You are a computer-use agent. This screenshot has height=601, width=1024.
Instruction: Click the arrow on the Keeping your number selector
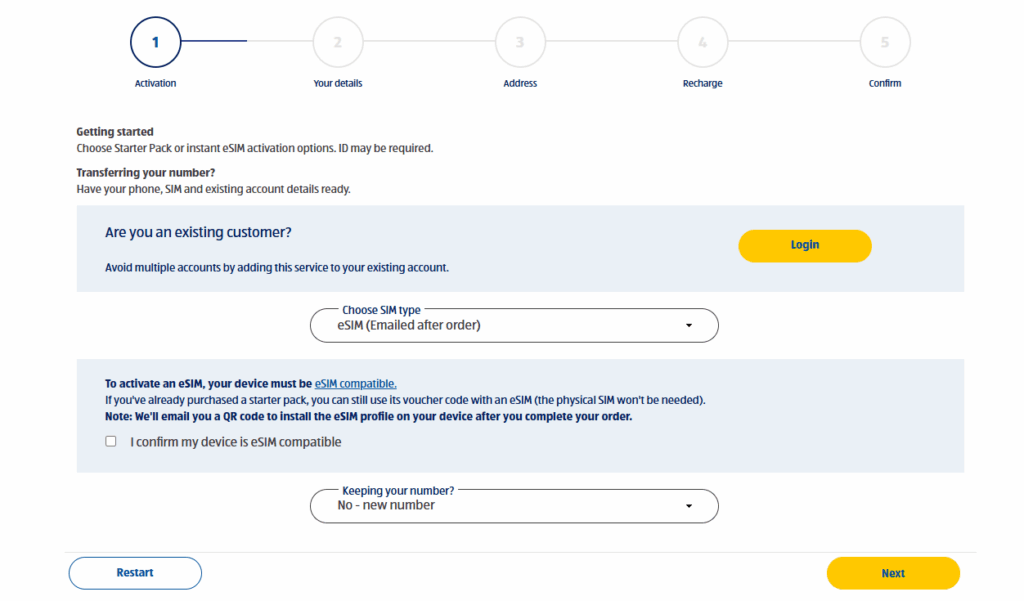click(x=689, y=506)
